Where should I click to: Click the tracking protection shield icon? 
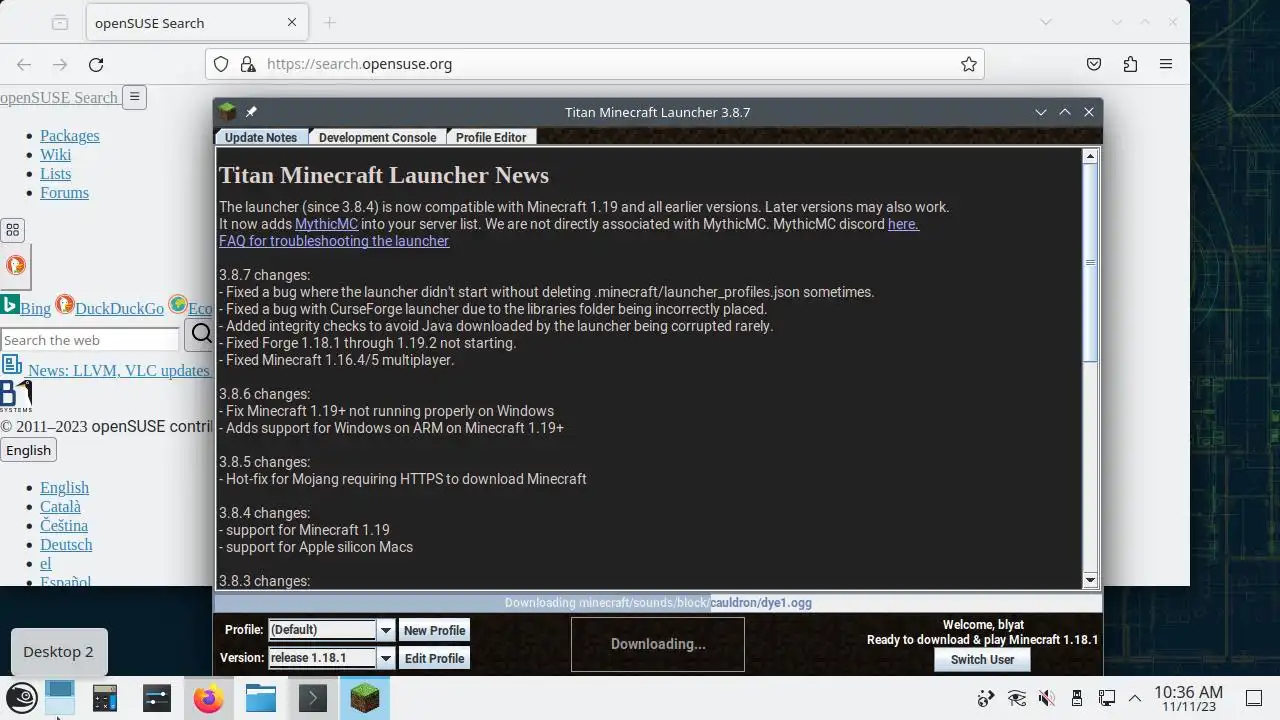(222, 64)
